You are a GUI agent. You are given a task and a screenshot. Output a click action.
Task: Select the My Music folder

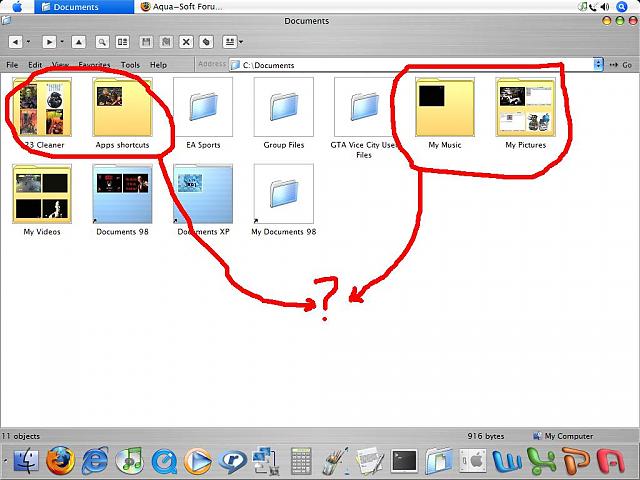[445, 113]
